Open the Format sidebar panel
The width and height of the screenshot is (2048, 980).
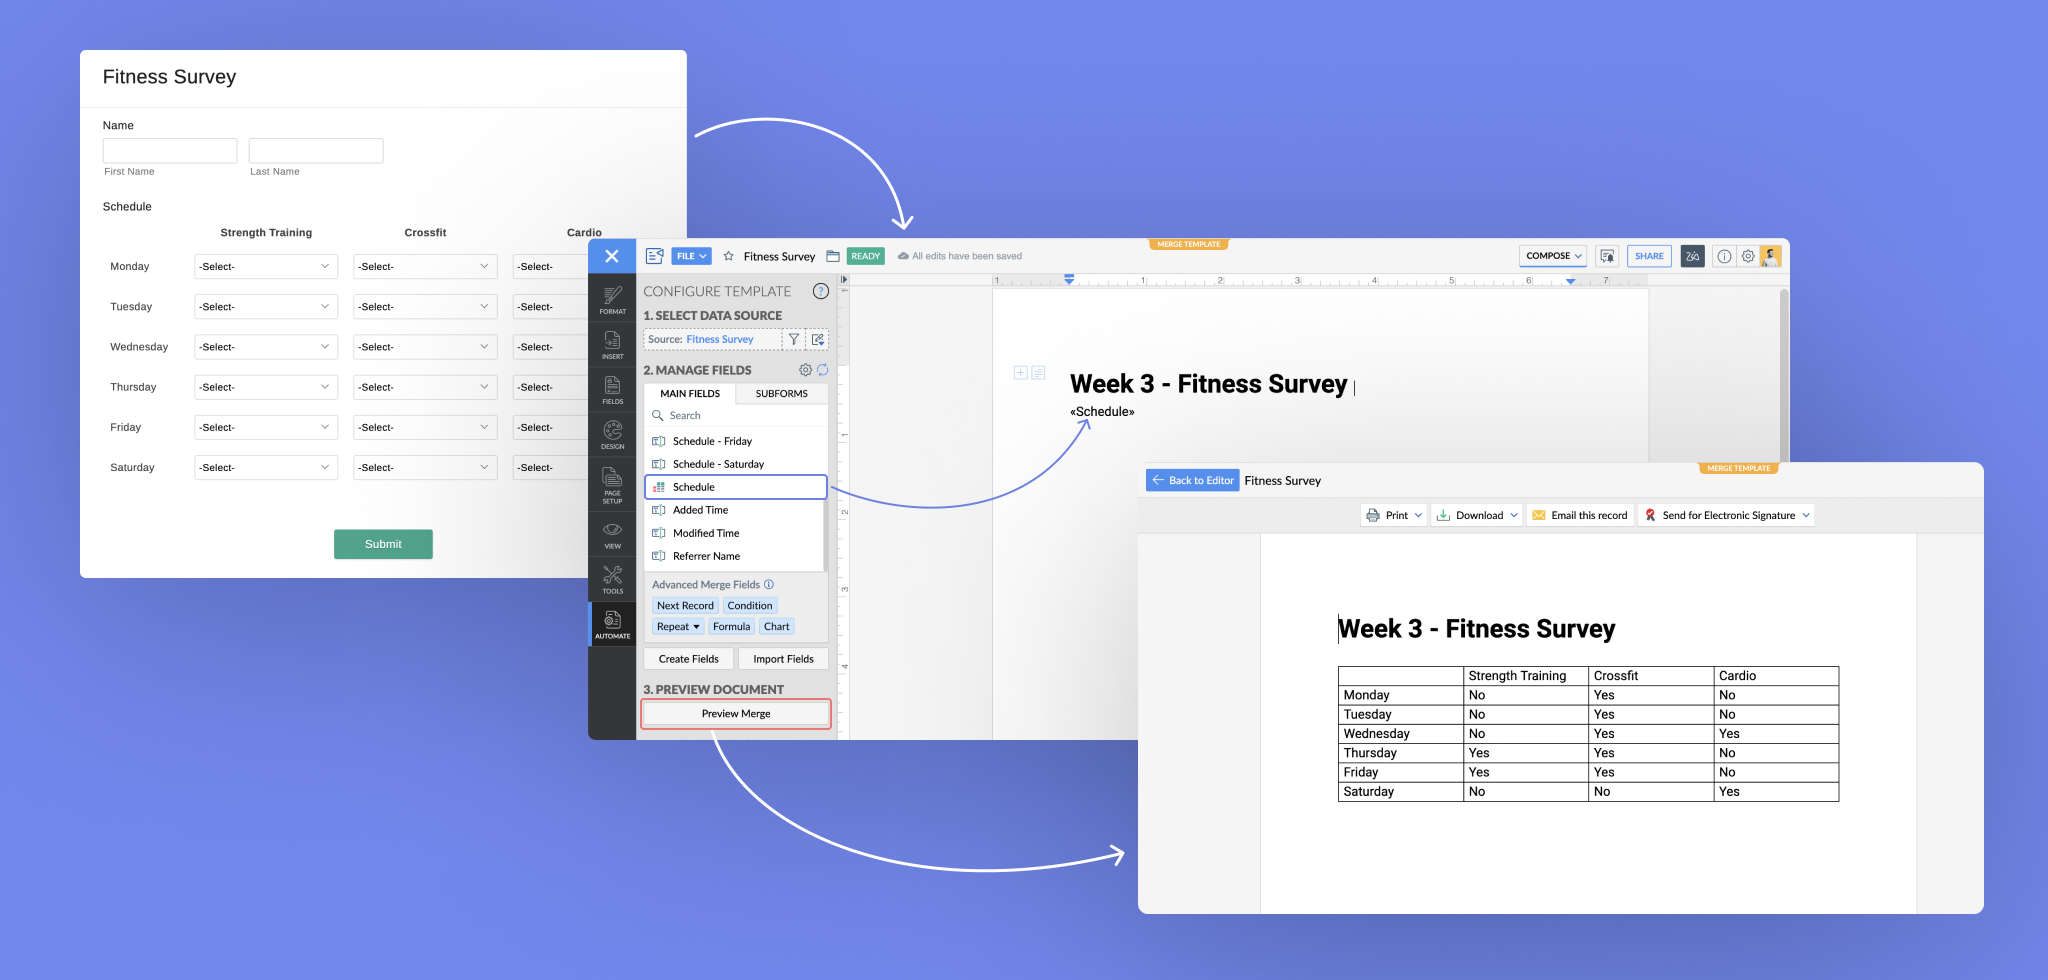click(x=612, y=298)
